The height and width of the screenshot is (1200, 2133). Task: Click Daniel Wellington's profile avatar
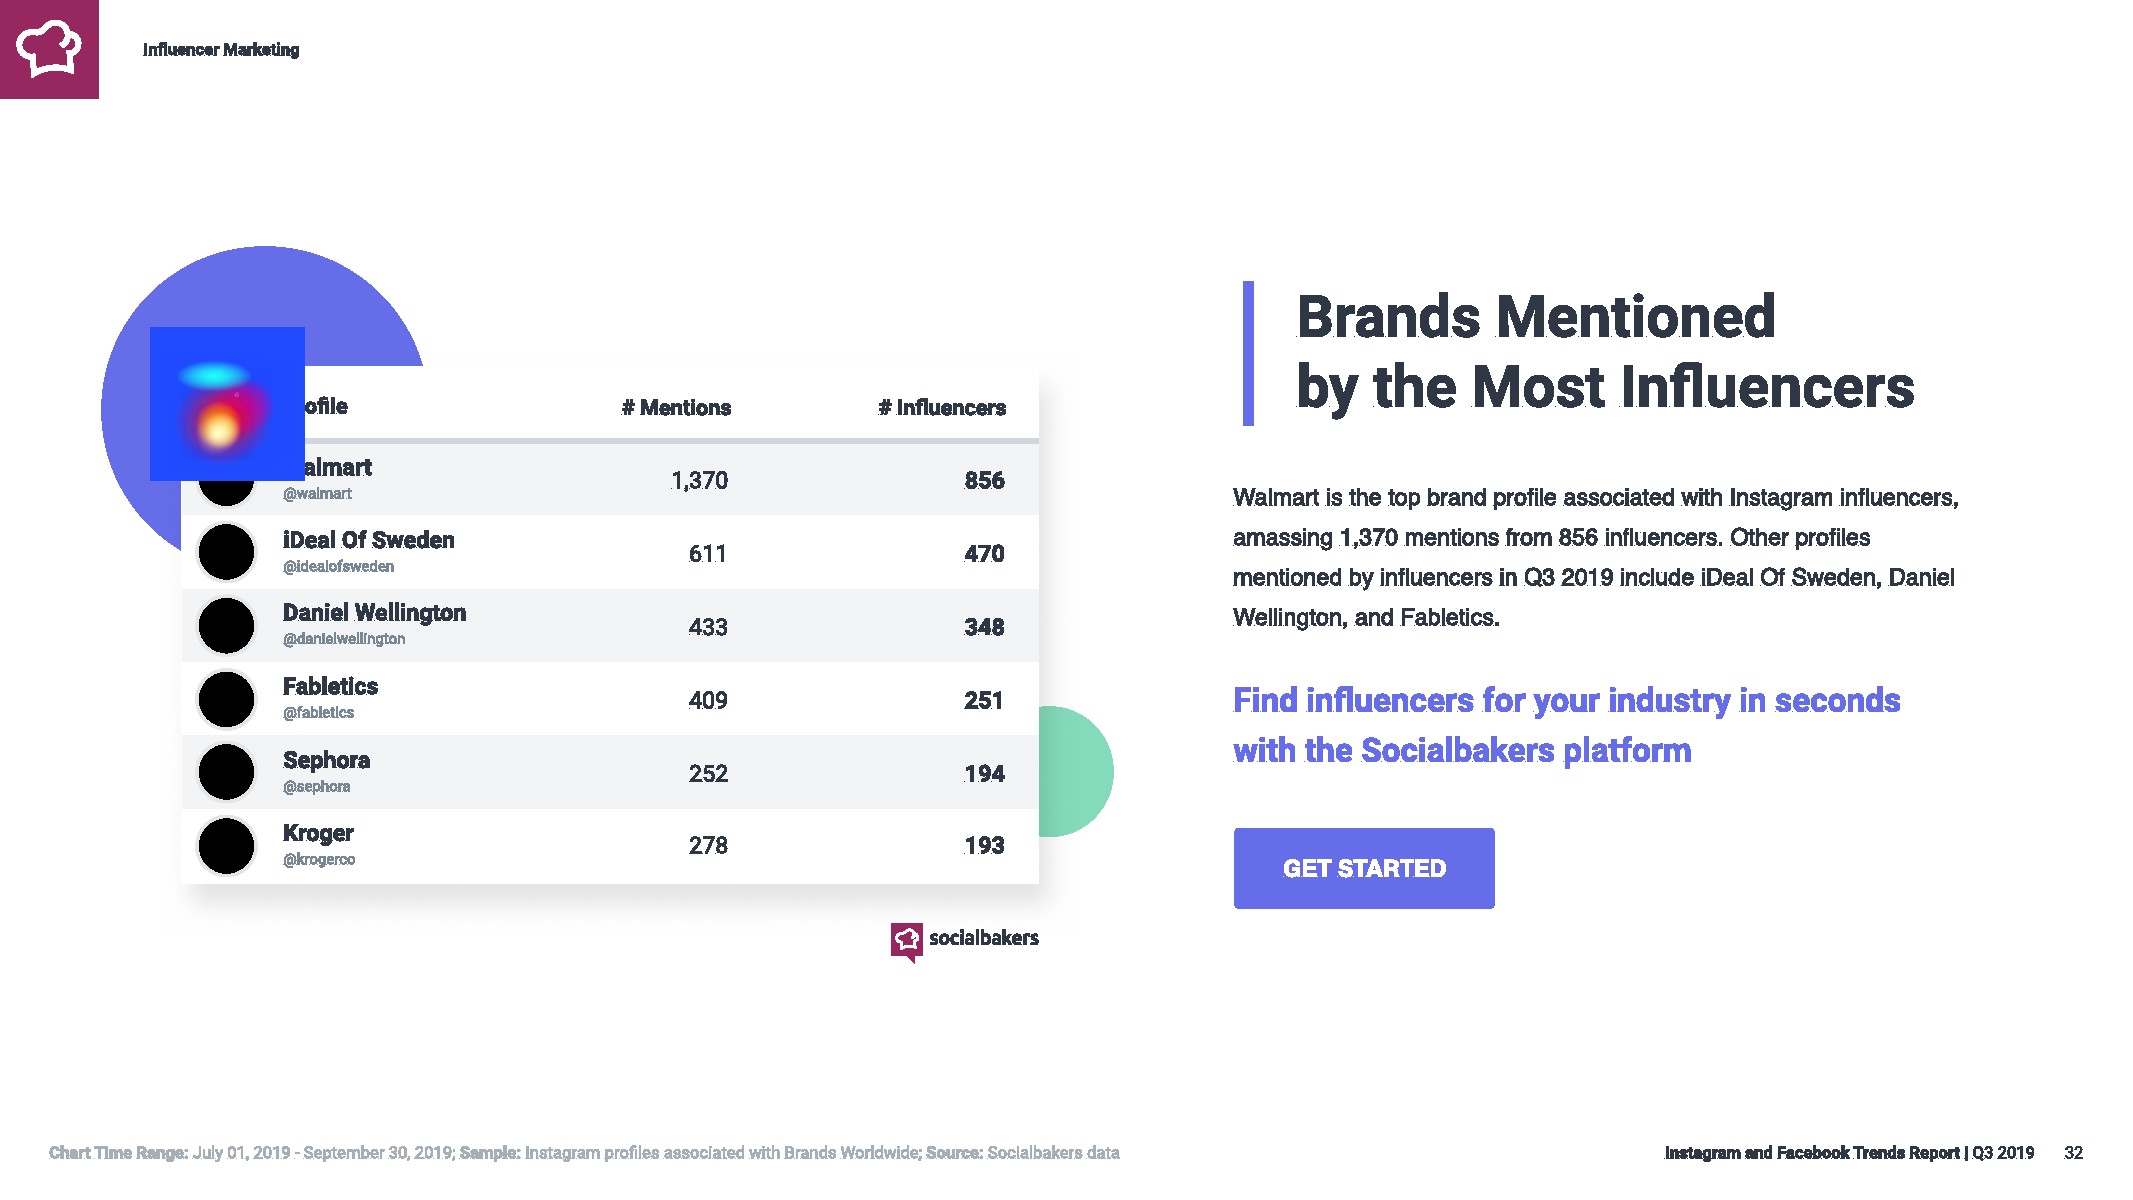(227, 626)
